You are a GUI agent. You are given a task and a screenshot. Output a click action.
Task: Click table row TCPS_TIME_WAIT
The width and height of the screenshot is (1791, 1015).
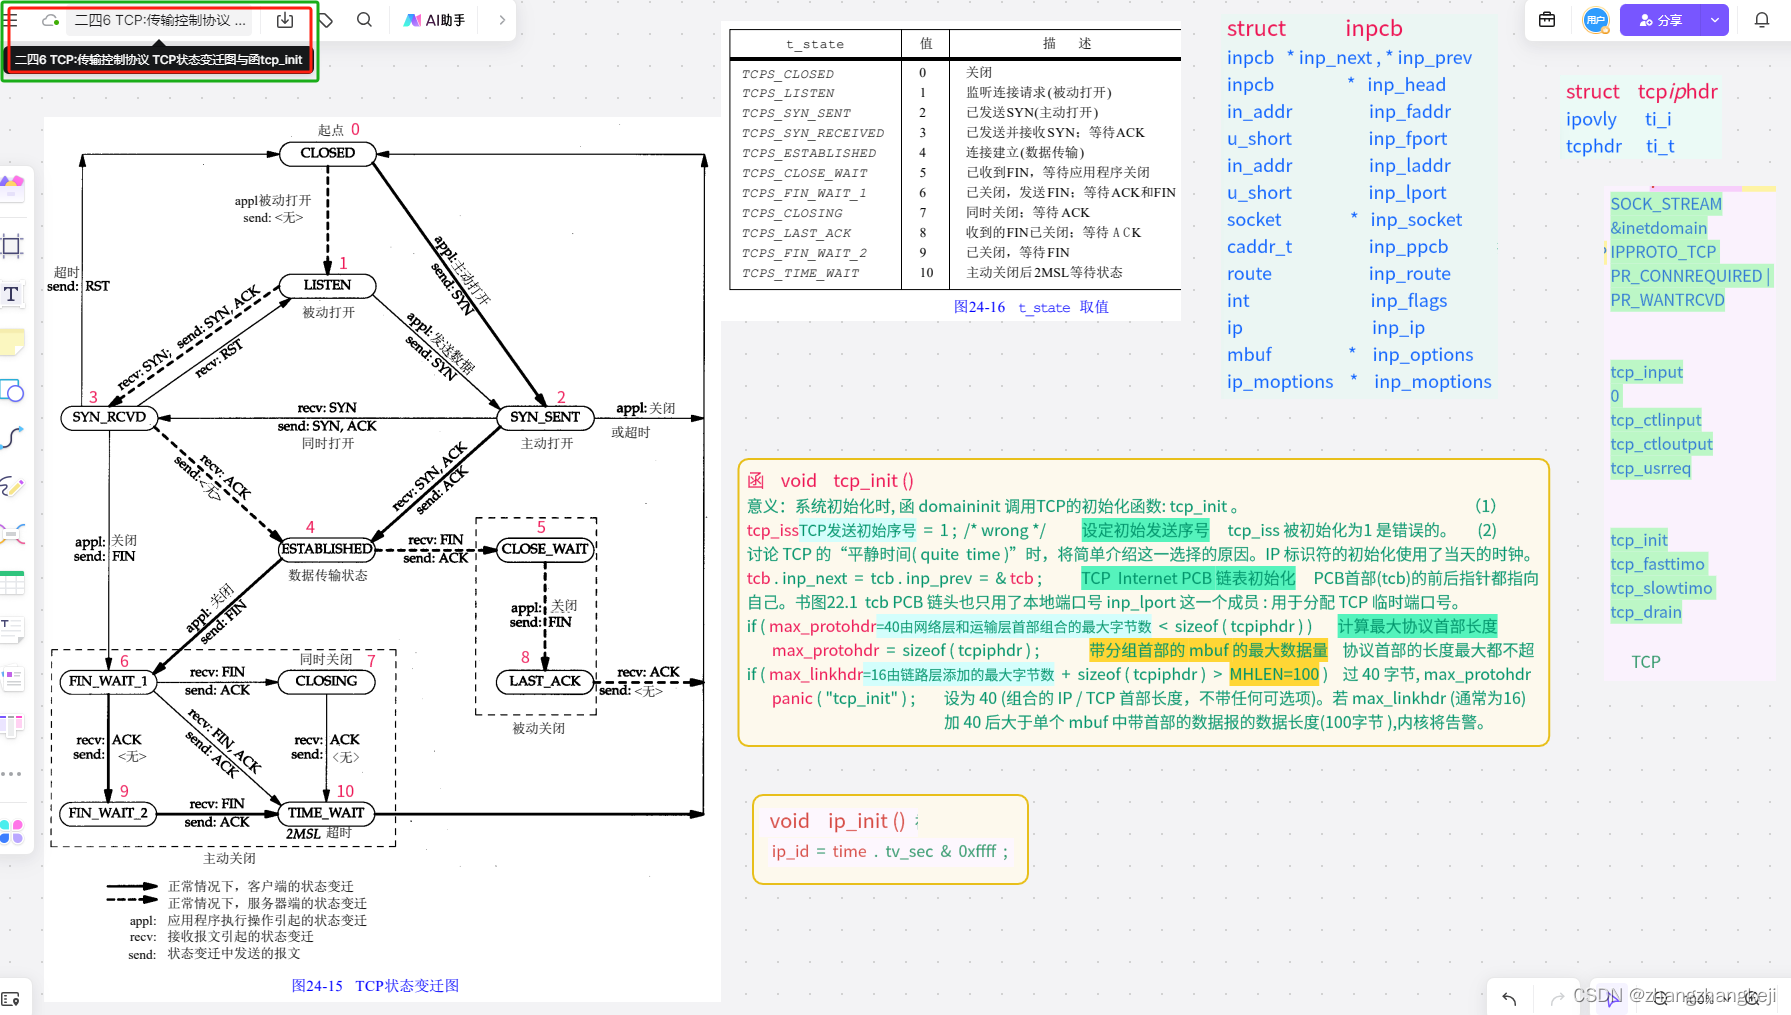[955, 273]
